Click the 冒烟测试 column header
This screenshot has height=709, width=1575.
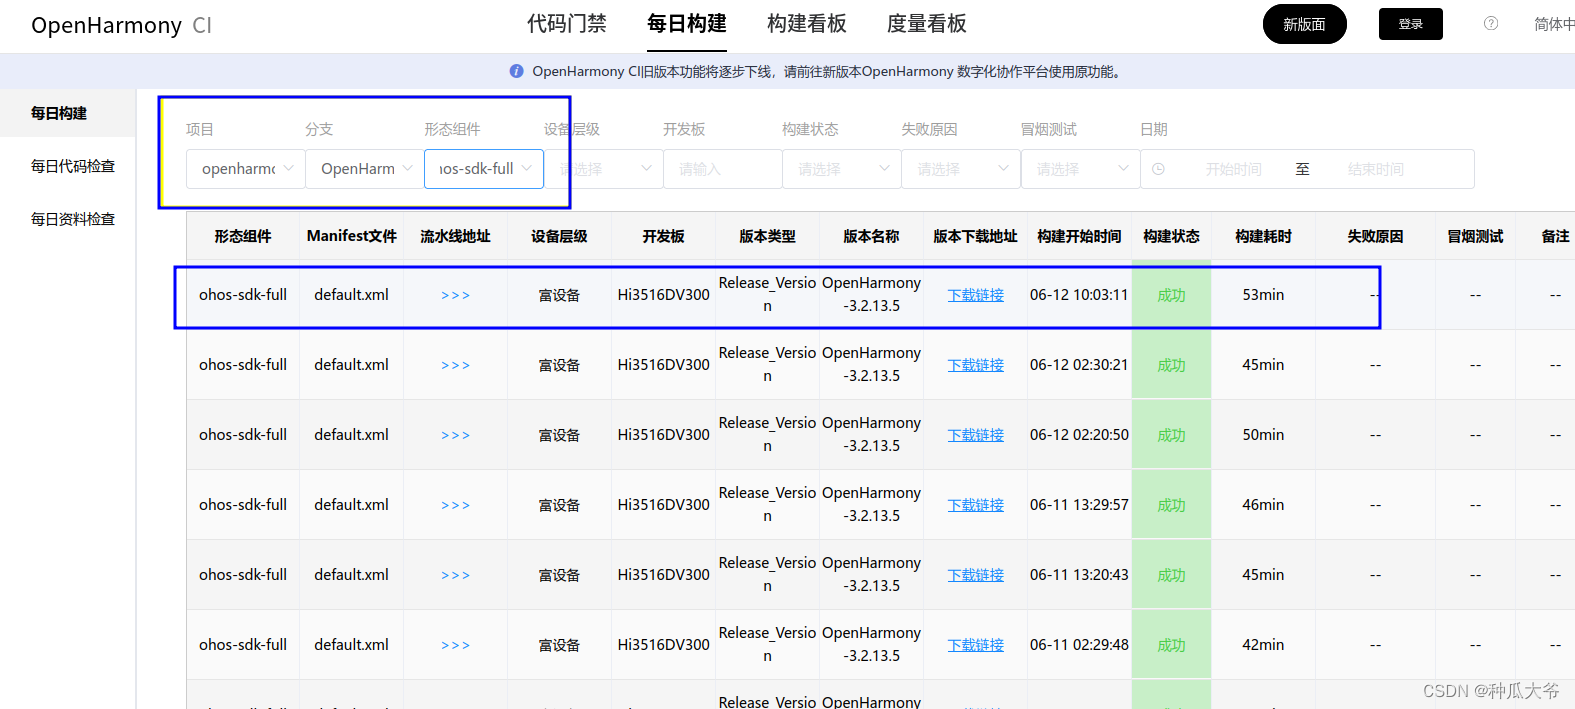point(1475,236)
